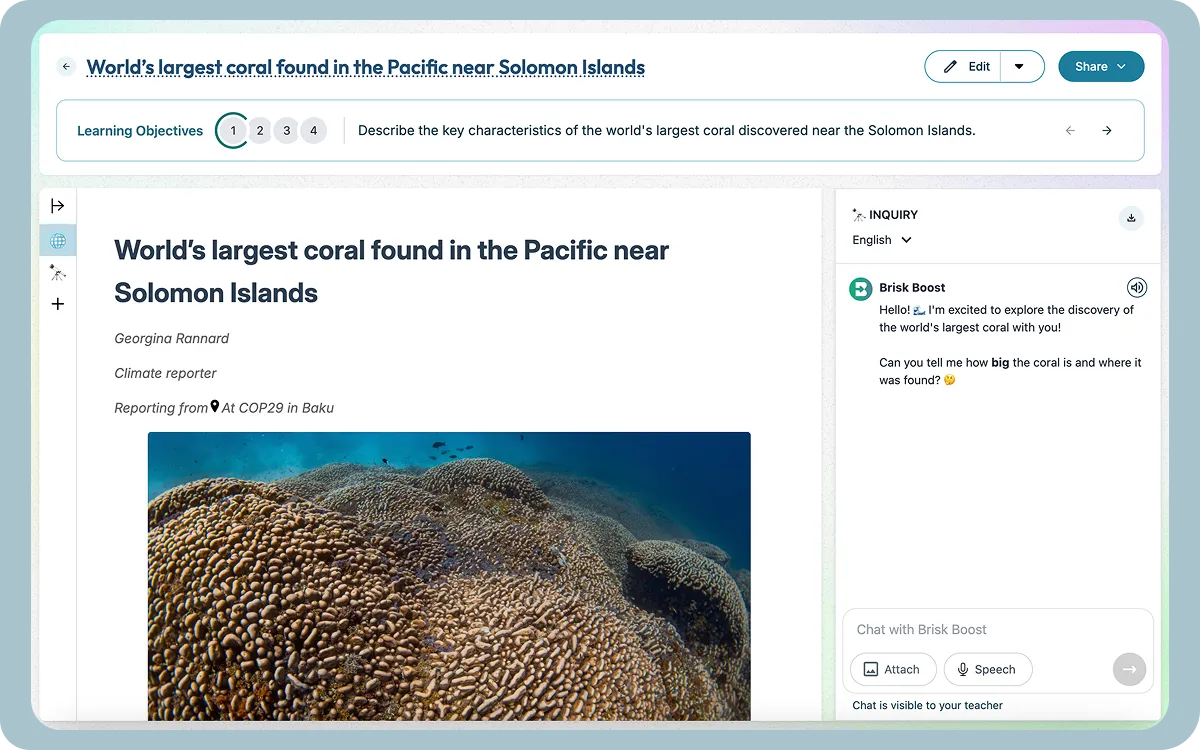Go to next learning objective arrow

click(1107, 130)
